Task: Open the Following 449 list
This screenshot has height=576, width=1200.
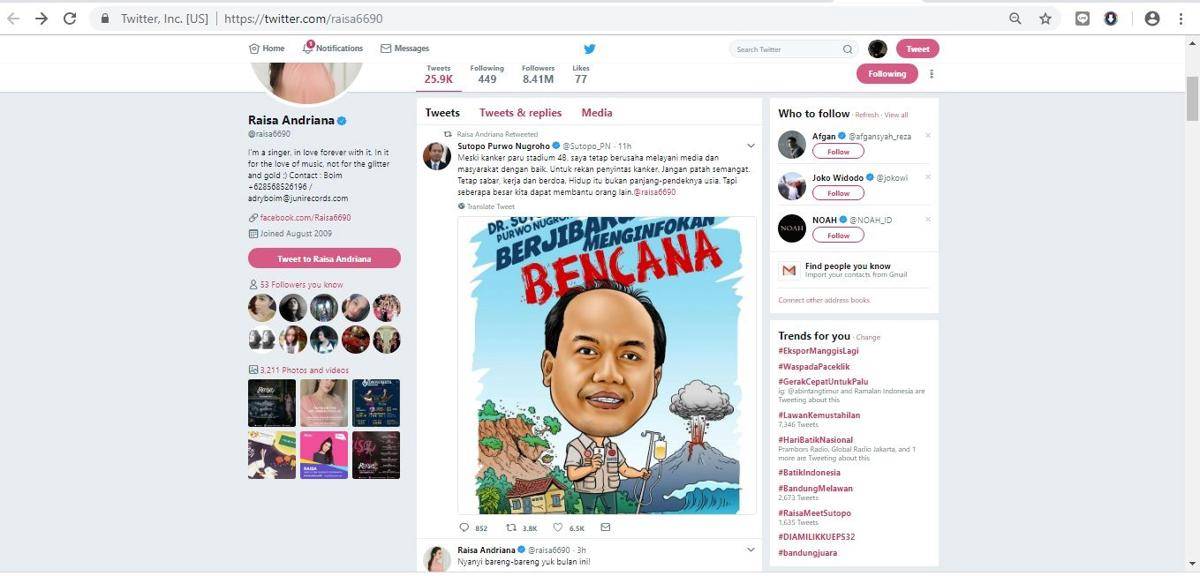Action: (x=487, y=74)
